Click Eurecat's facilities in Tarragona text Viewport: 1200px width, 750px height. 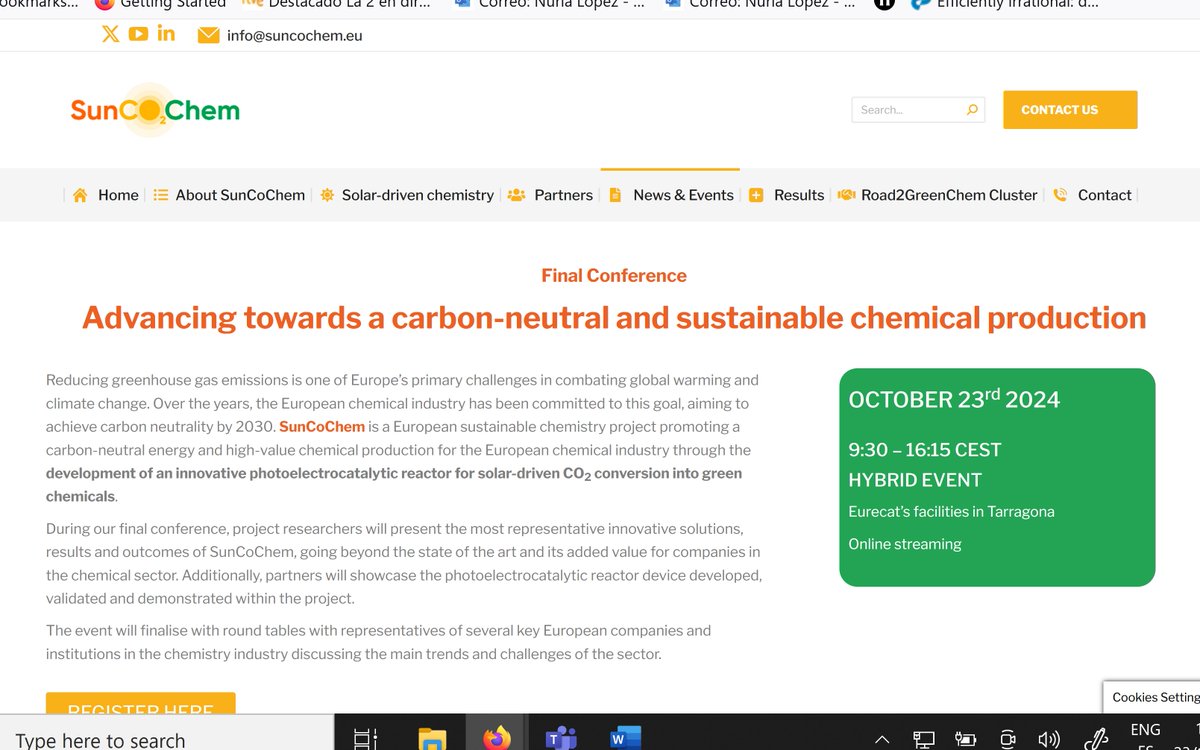click(x=951, y=512)
